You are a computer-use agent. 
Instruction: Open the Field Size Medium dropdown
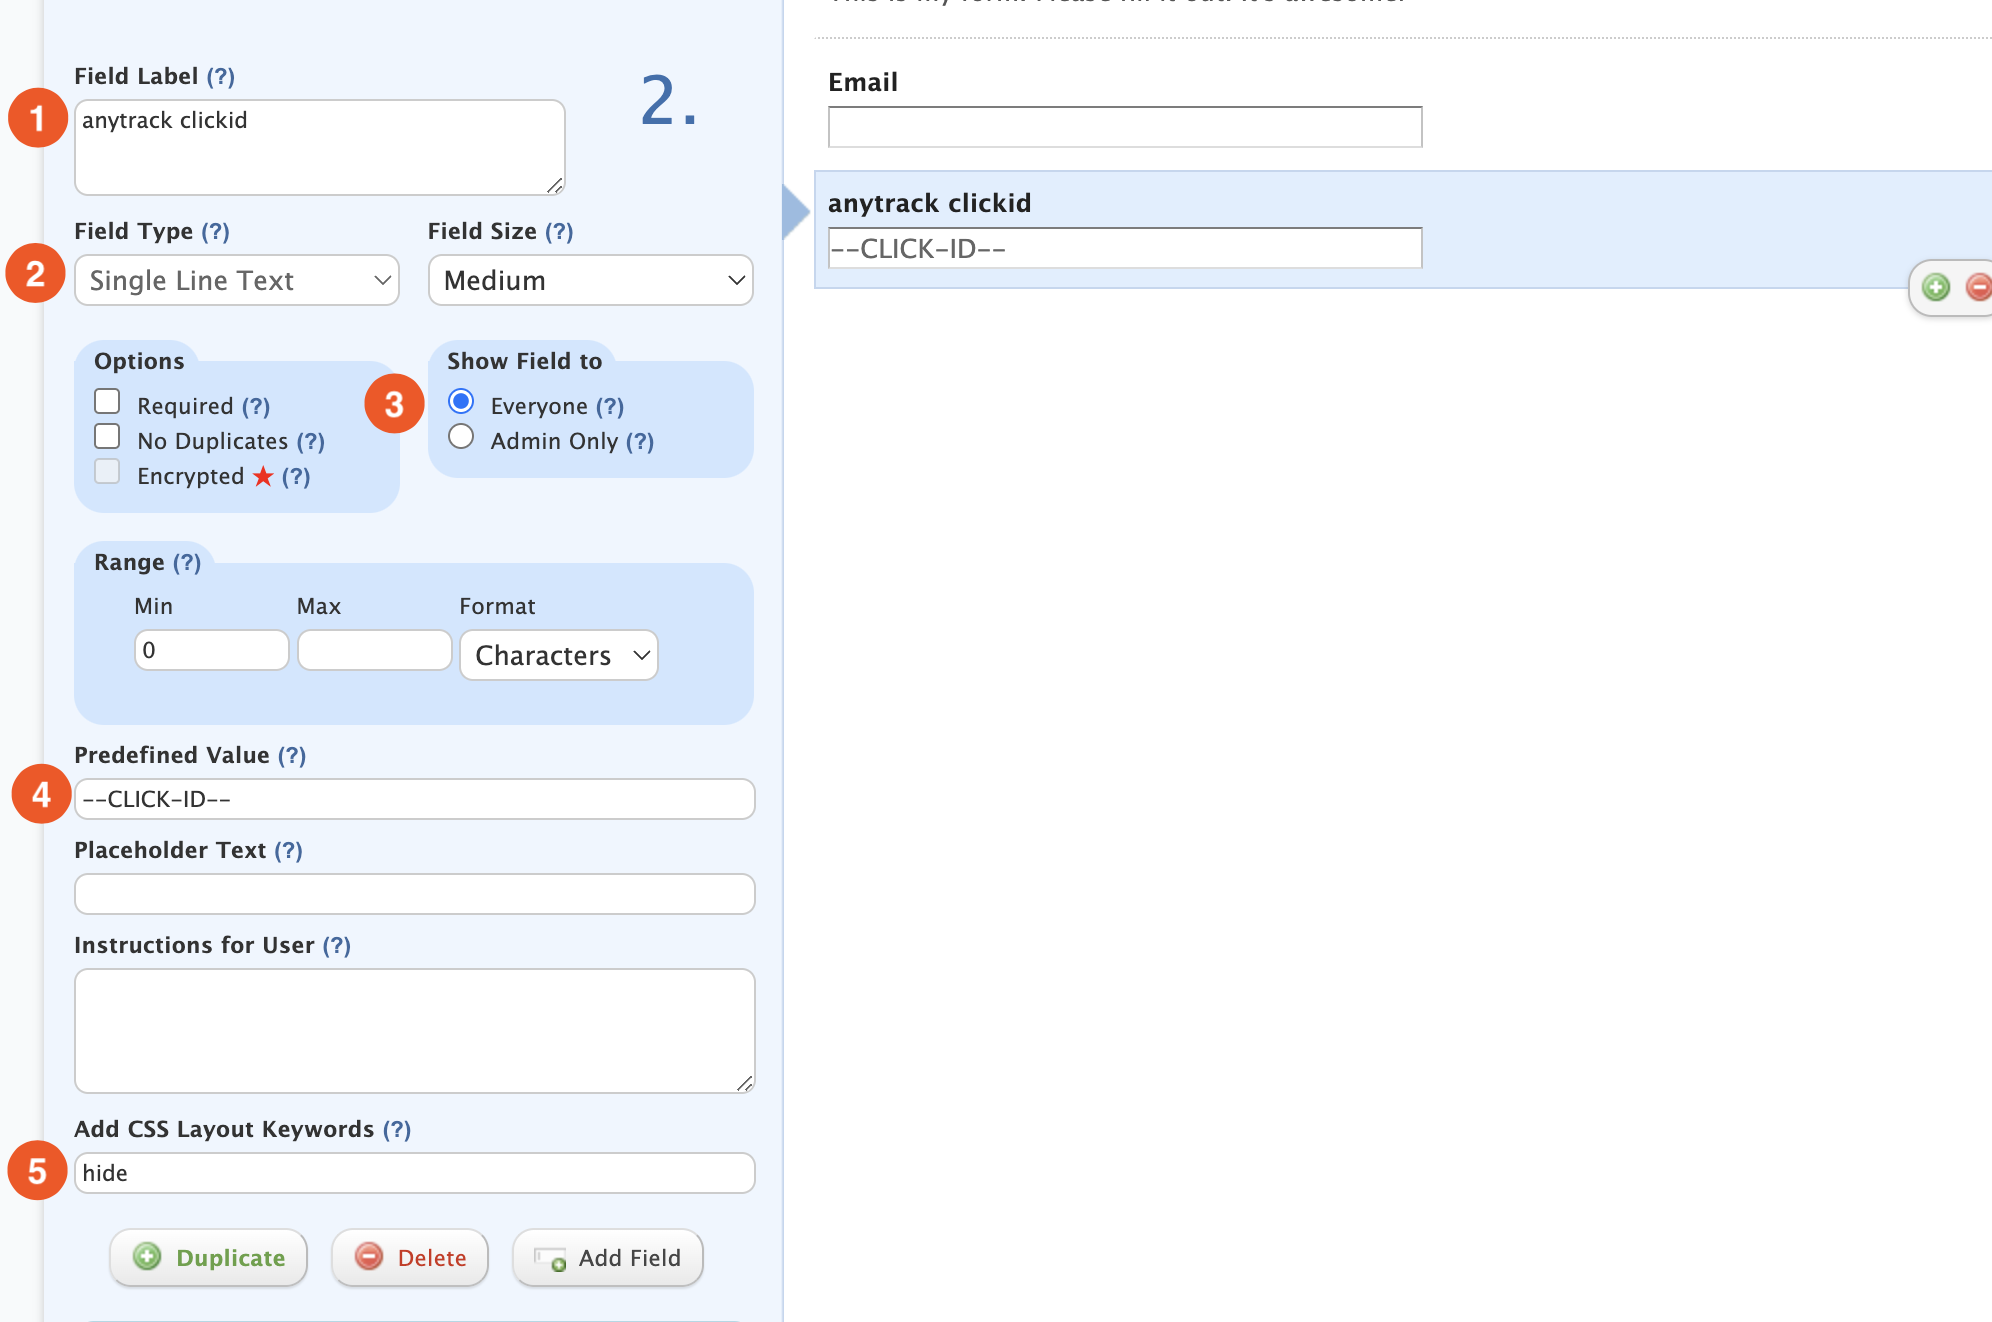(x=591, y=280)
